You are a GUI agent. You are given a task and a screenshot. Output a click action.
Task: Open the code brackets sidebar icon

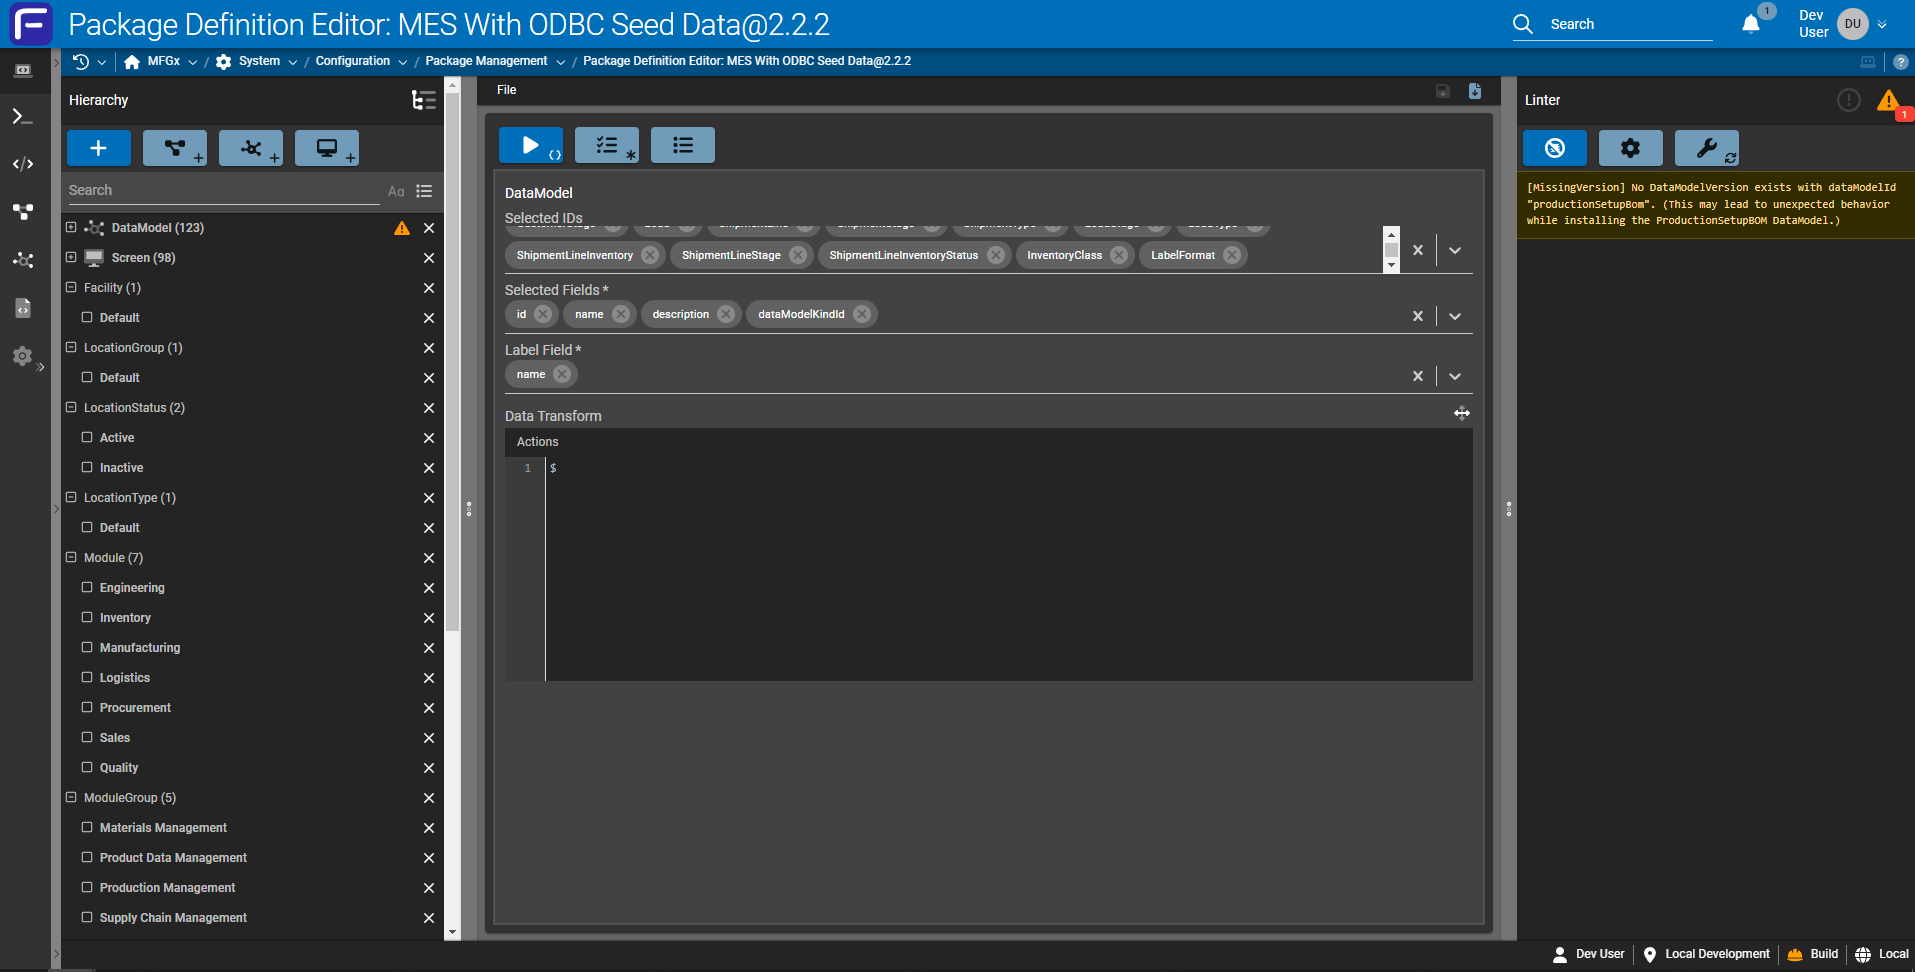[22, 164]
